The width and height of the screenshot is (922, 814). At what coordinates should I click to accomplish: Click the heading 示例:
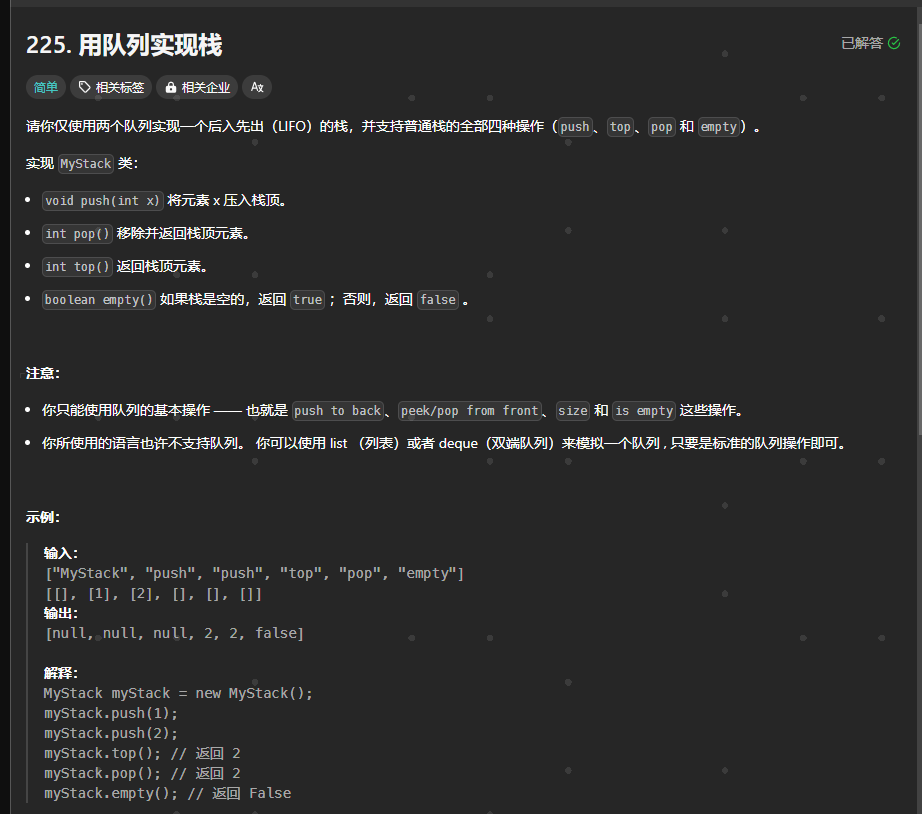[43, 518]
